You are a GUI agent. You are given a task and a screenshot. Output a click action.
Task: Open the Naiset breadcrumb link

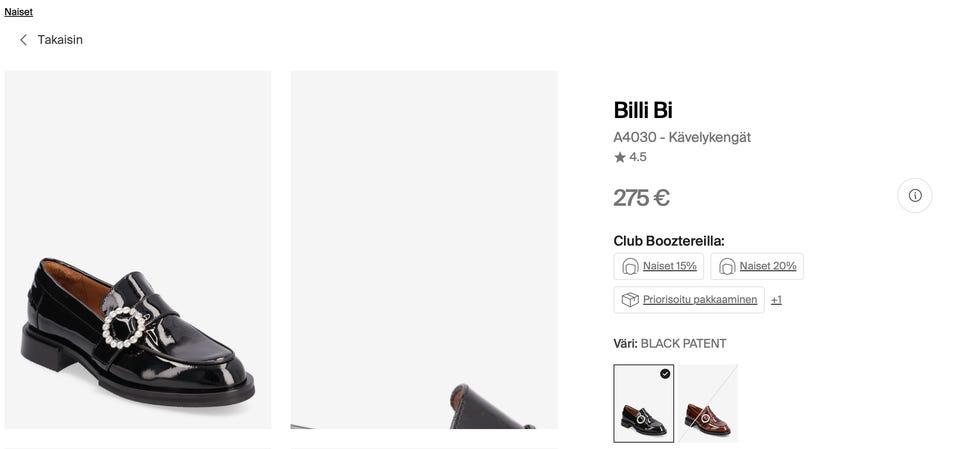pos(19,12)
